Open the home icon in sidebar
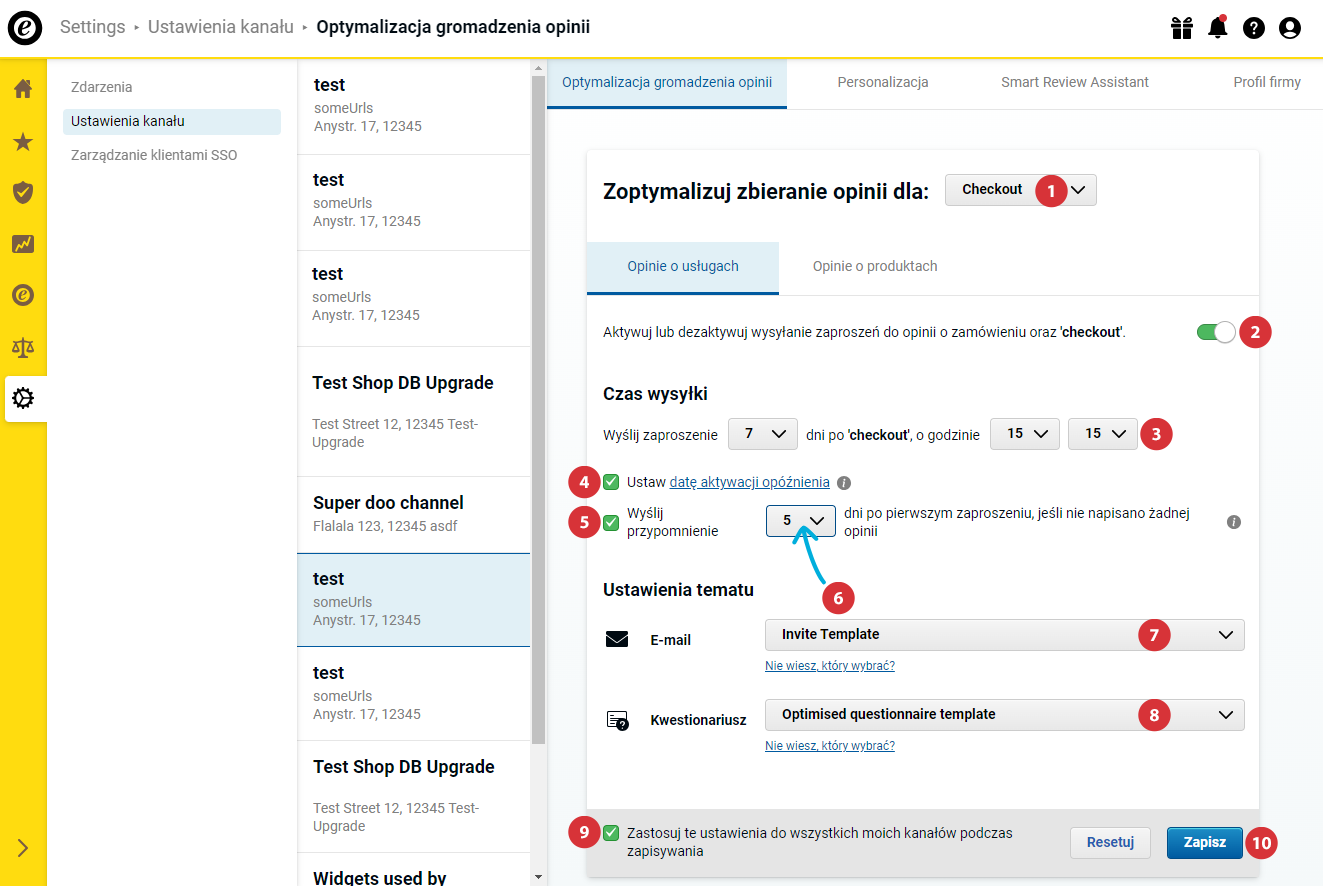1323x886 pixels. tap(23, 88)
